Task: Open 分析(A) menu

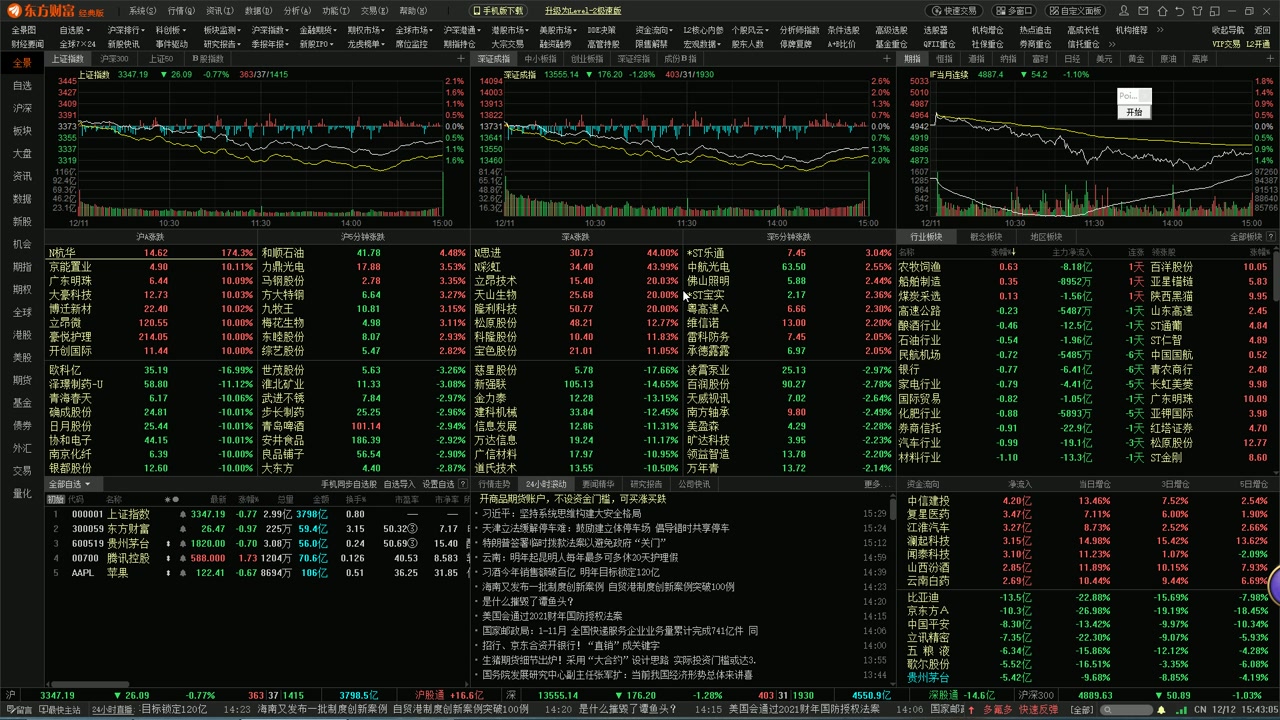Action: (x=297, y=11)
